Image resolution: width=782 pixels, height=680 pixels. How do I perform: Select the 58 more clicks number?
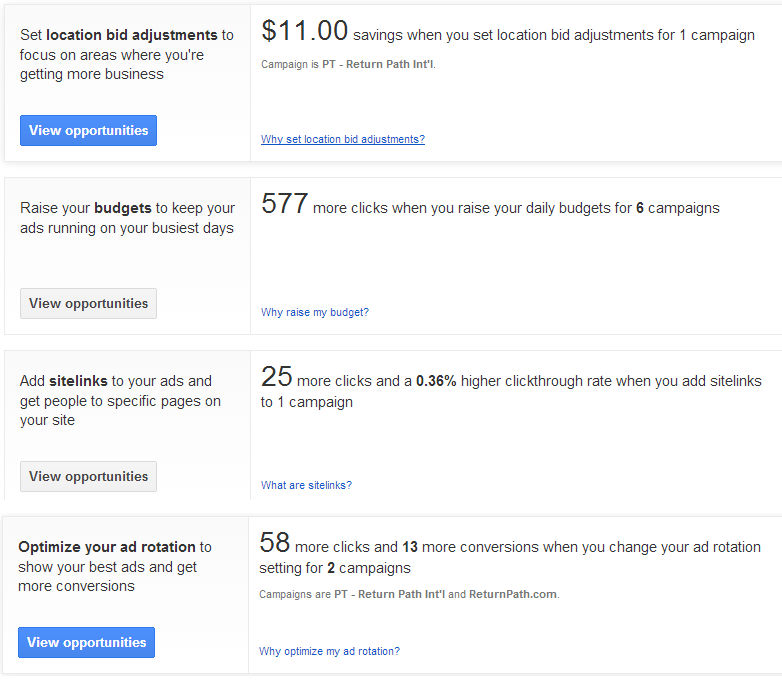[x=274, y=543]
